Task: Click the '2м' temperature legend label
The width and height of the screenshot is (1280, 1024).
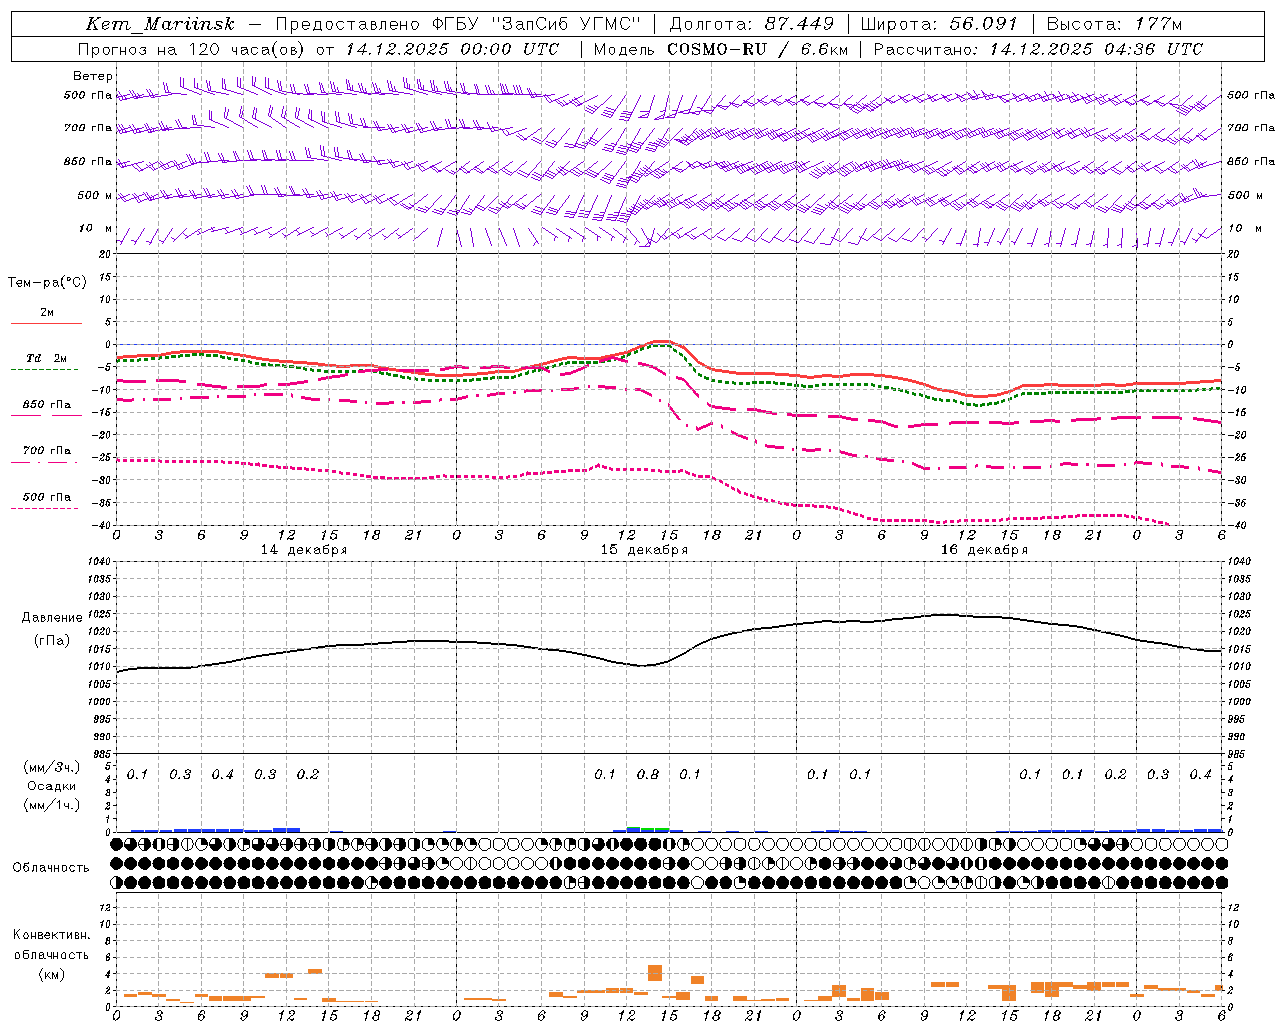Action: tap(47, 312)
